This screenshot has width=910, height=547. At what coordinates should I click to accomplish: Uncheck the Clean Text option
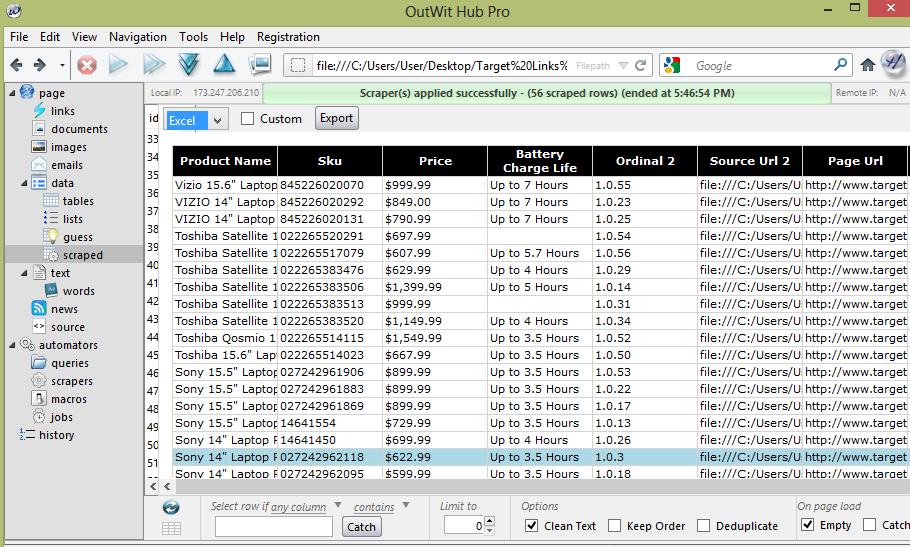click(531, 526)
